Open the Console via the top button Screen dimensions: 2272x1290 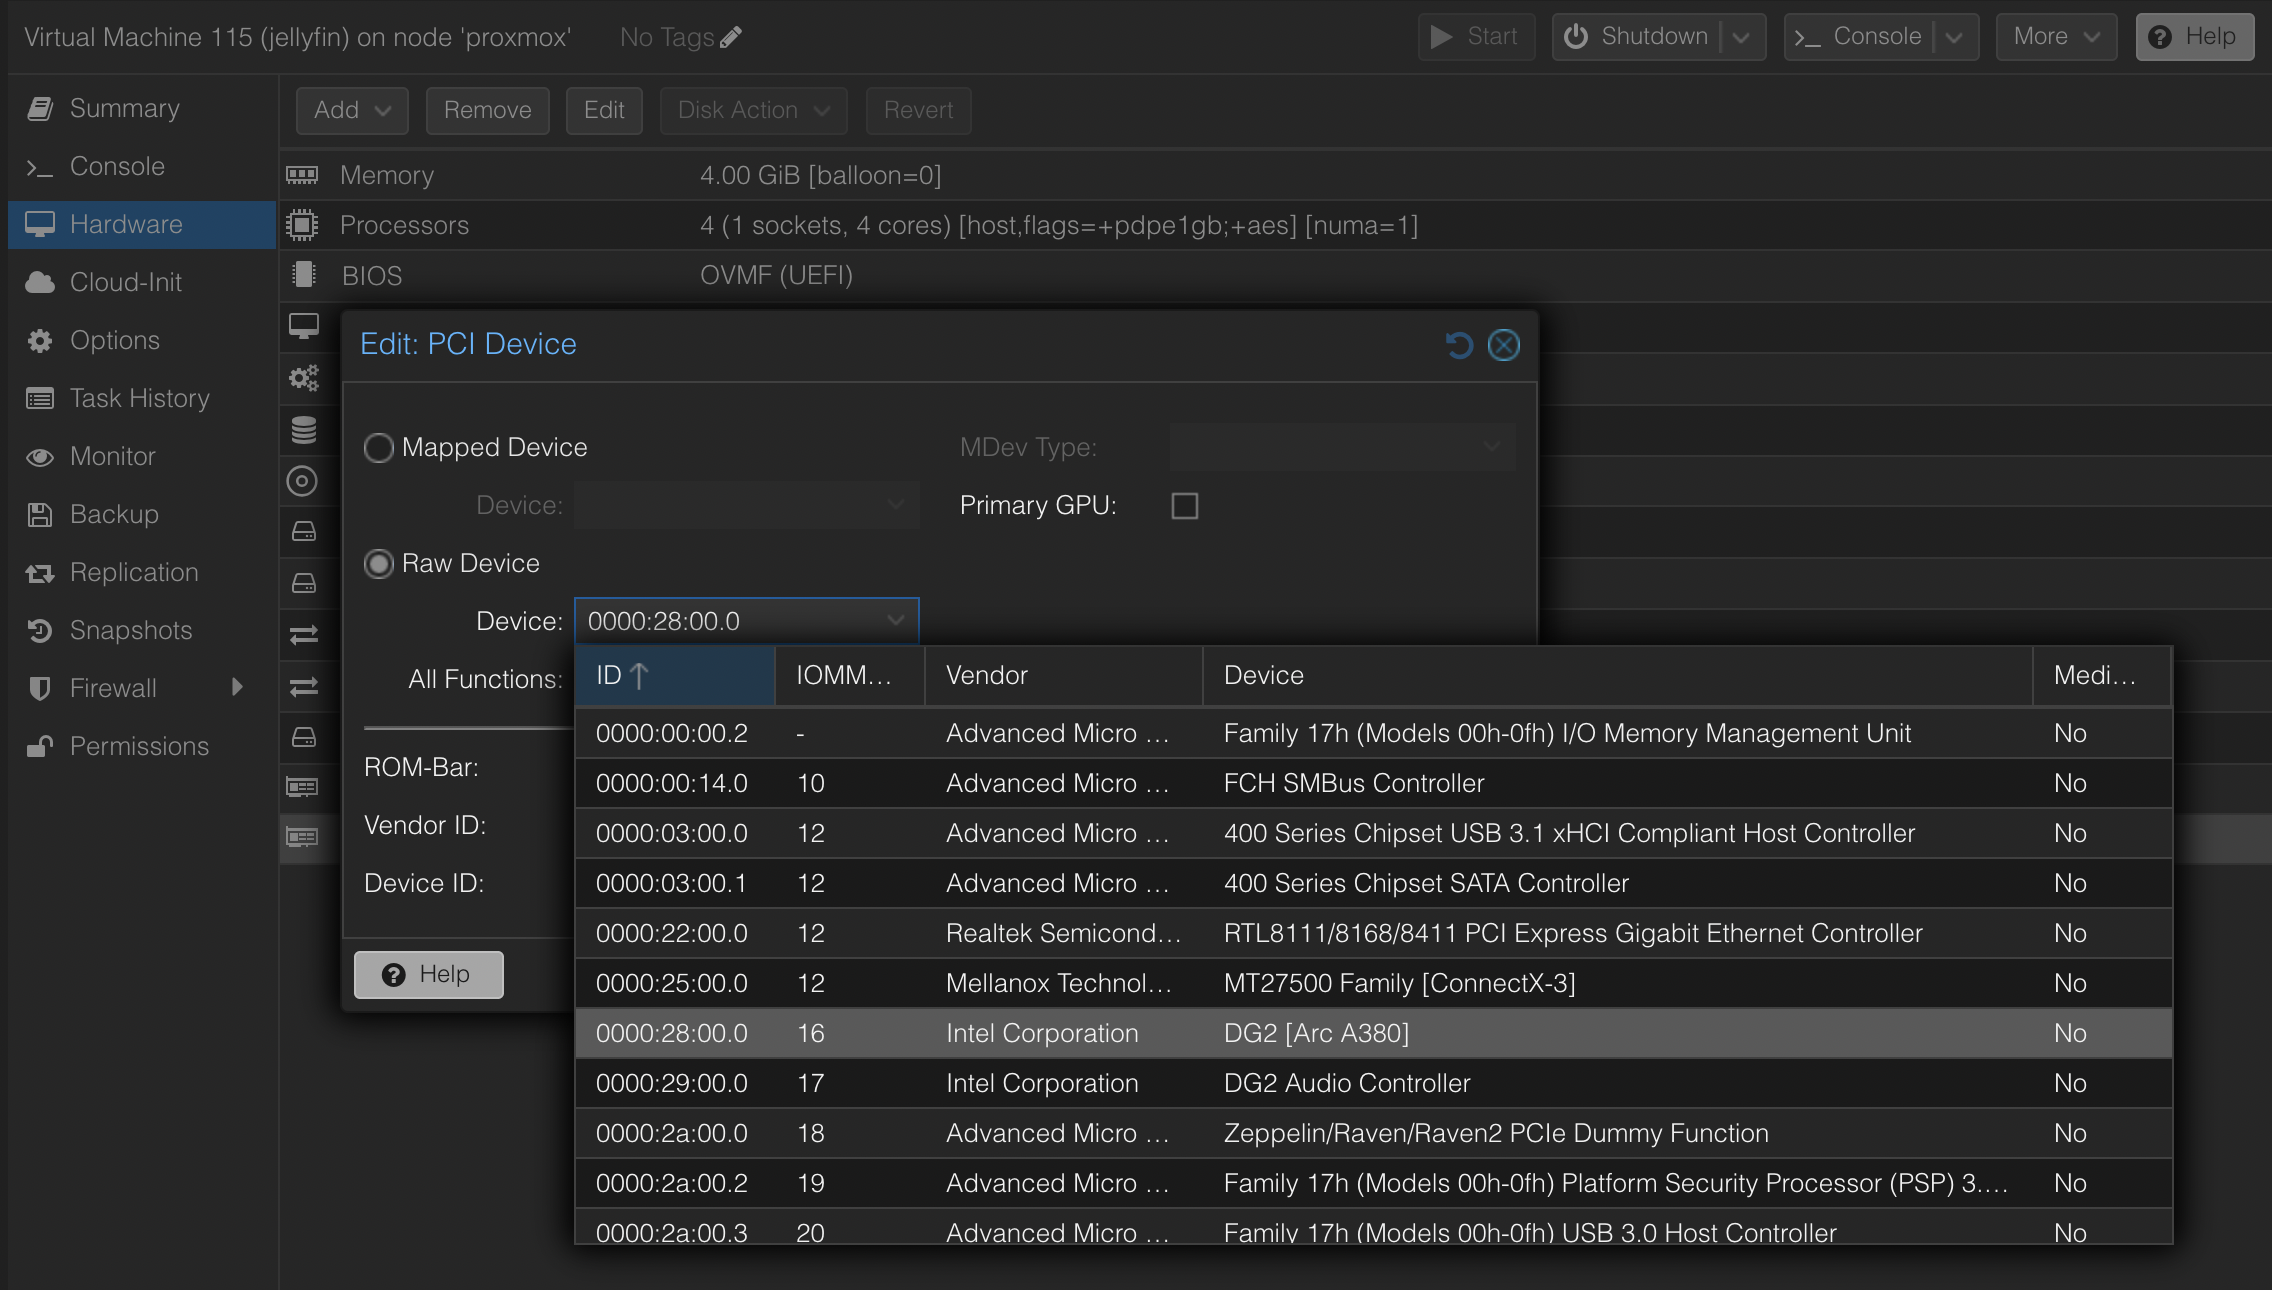click(1859, 37)
